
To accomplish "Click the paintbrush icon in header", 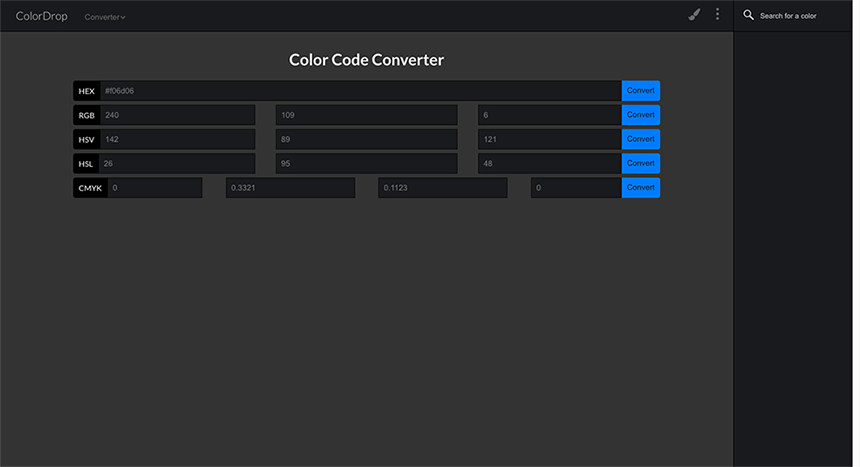I will (x=694, y=15).
